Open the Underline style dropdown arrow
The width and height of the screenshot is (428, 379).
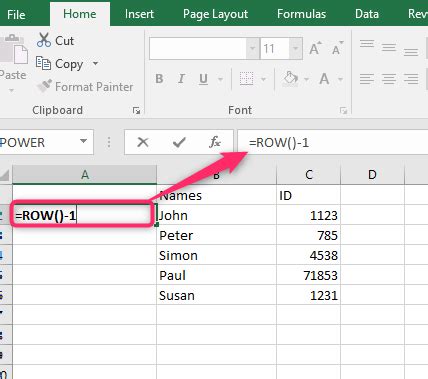220,79
